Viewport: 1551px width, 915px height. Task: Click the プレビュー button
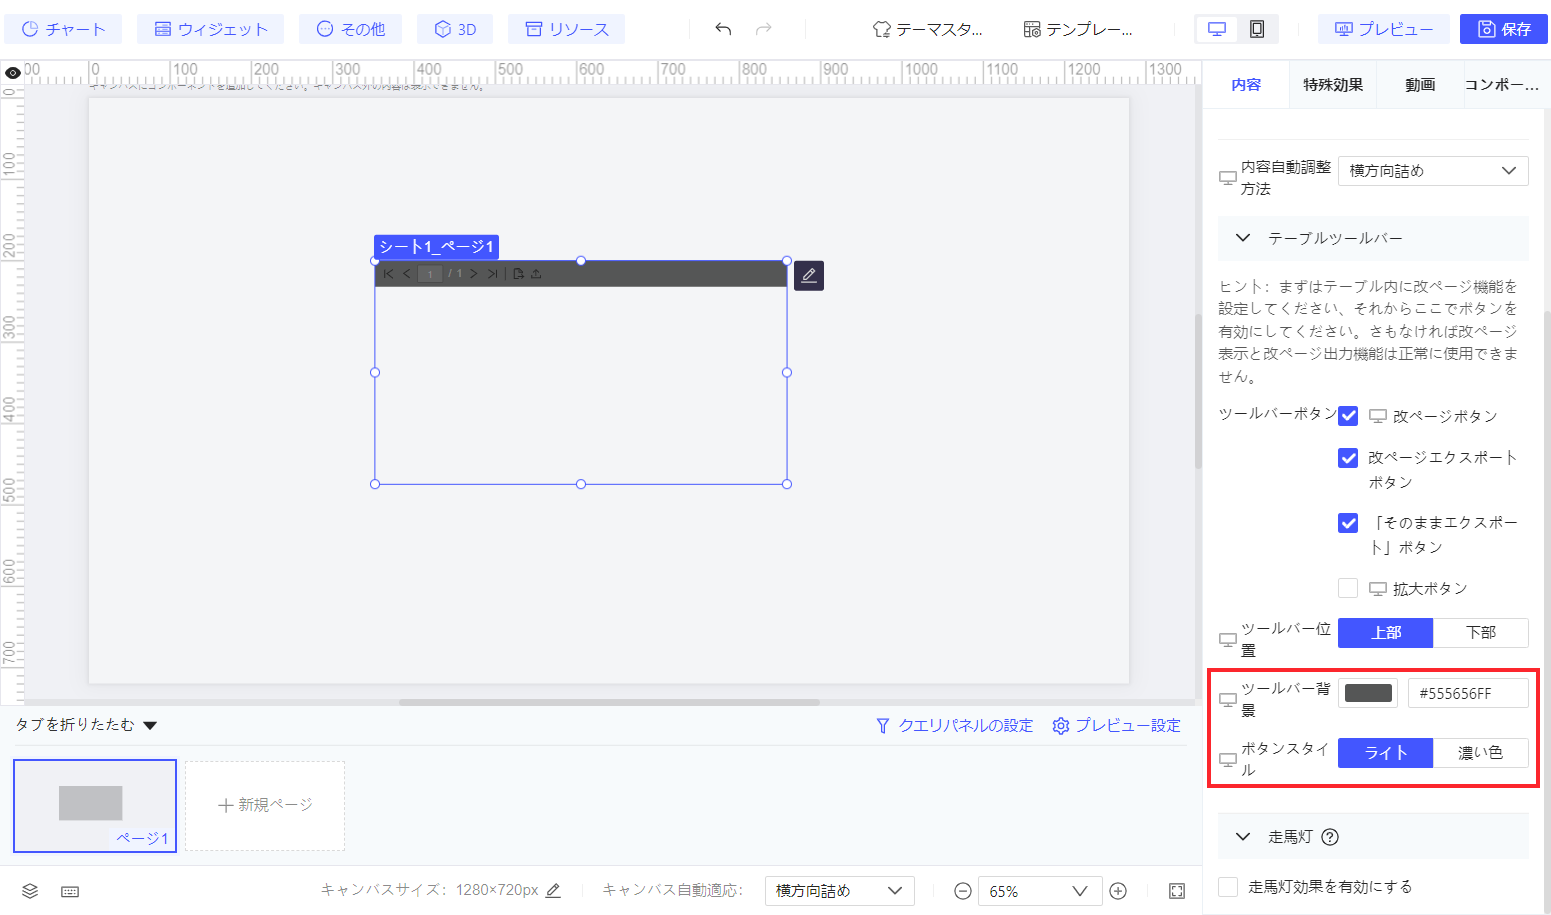click(x=1383, y=29)
